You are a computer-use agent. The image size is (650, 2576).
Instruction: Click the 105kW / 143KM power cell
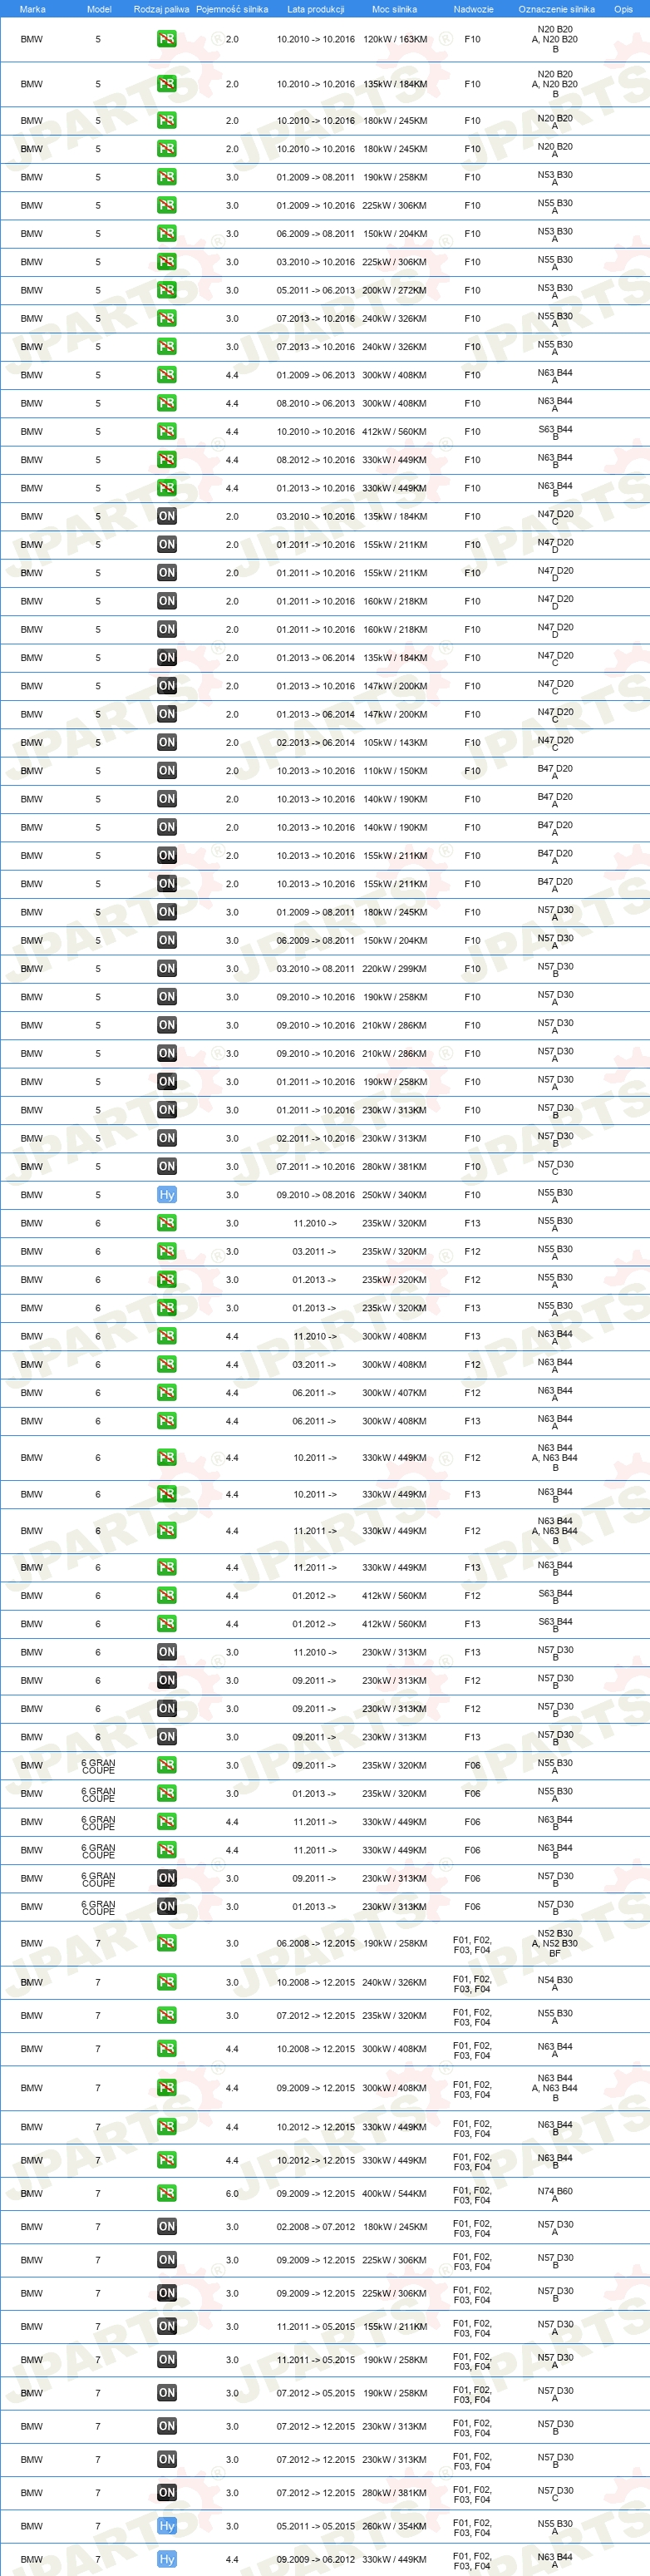(x=395, y=742)
